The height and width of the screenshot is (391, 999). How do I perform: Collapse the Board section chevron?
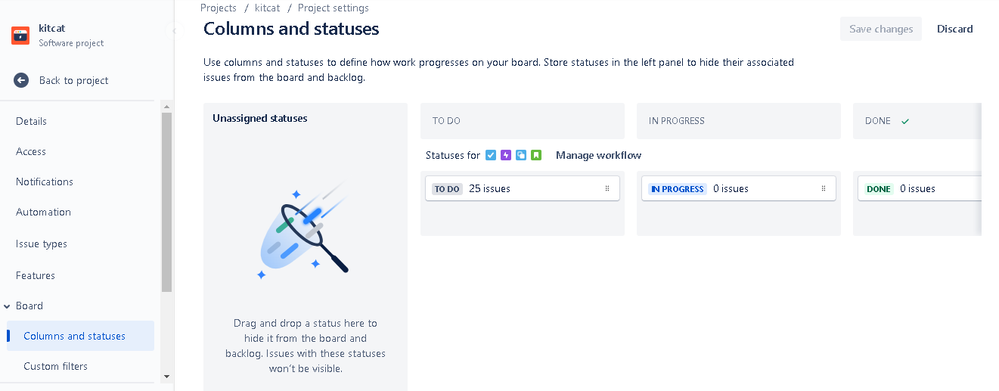7,306
